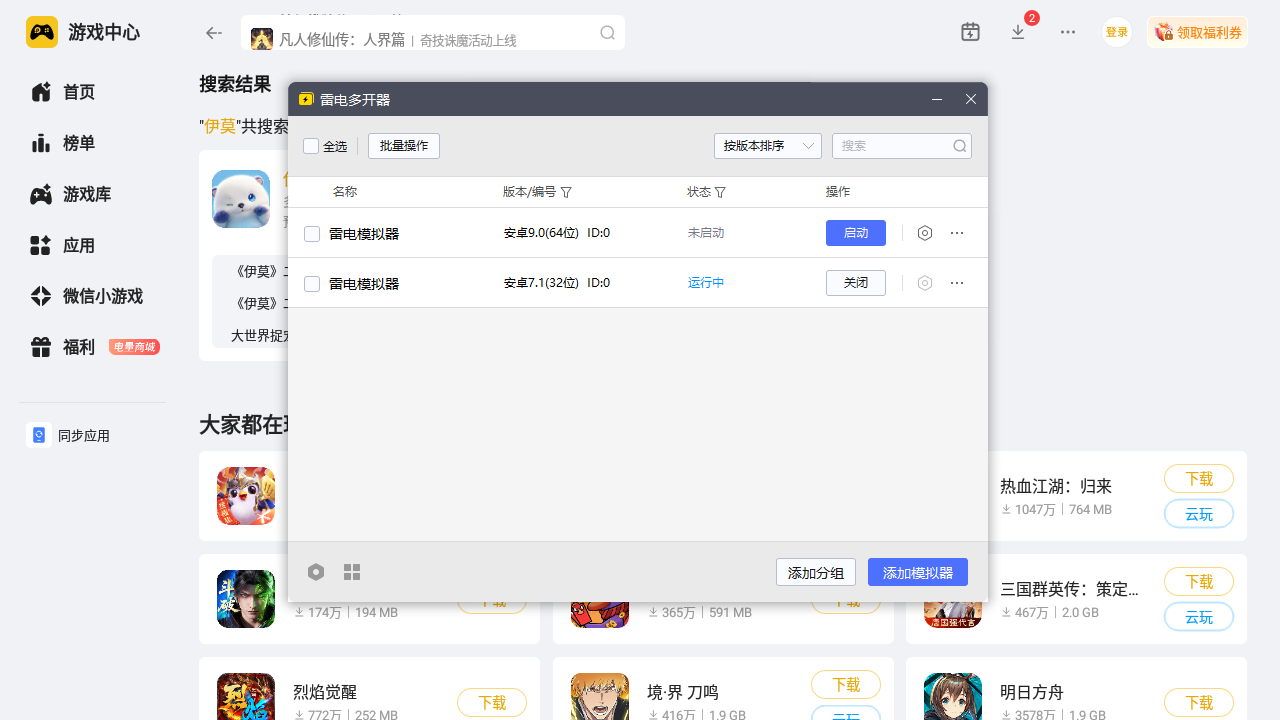Open the download manager icon with badge

click(1018, 32)
